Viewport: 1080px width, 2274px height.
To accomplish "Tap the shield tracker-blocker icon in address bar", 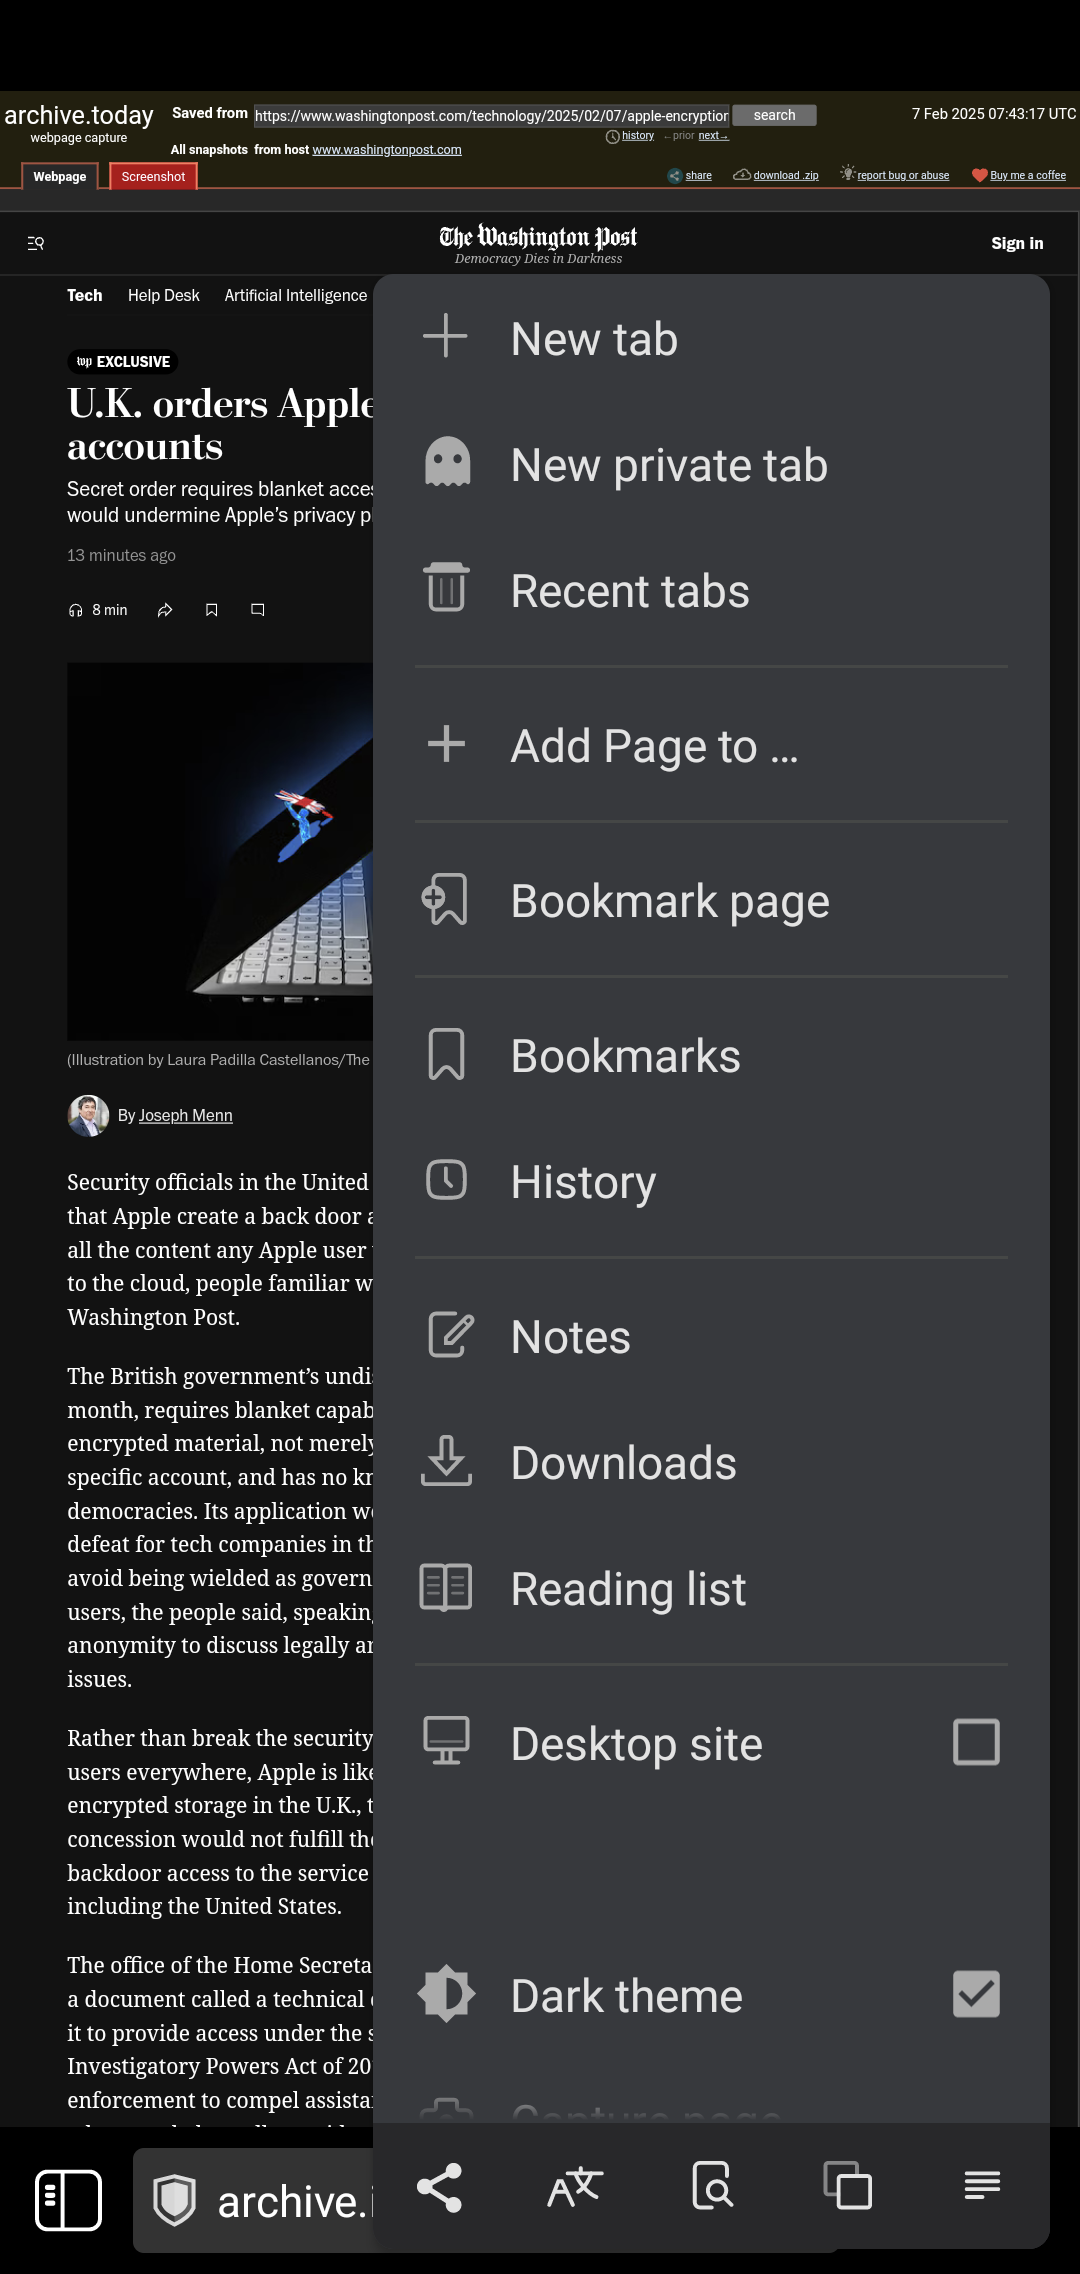I will 174,2200.
